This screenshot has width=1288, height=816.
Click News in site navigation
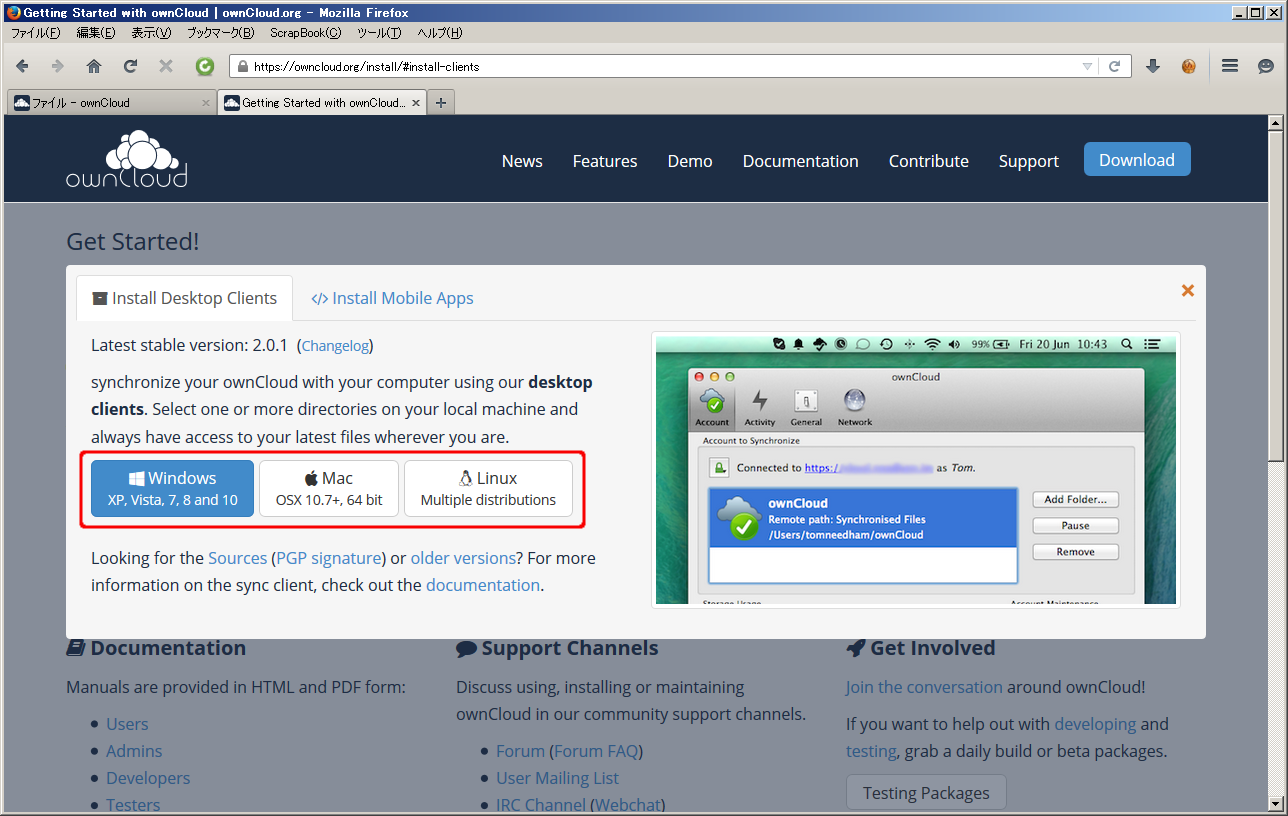pyautogui.click(x=522, y=161)
